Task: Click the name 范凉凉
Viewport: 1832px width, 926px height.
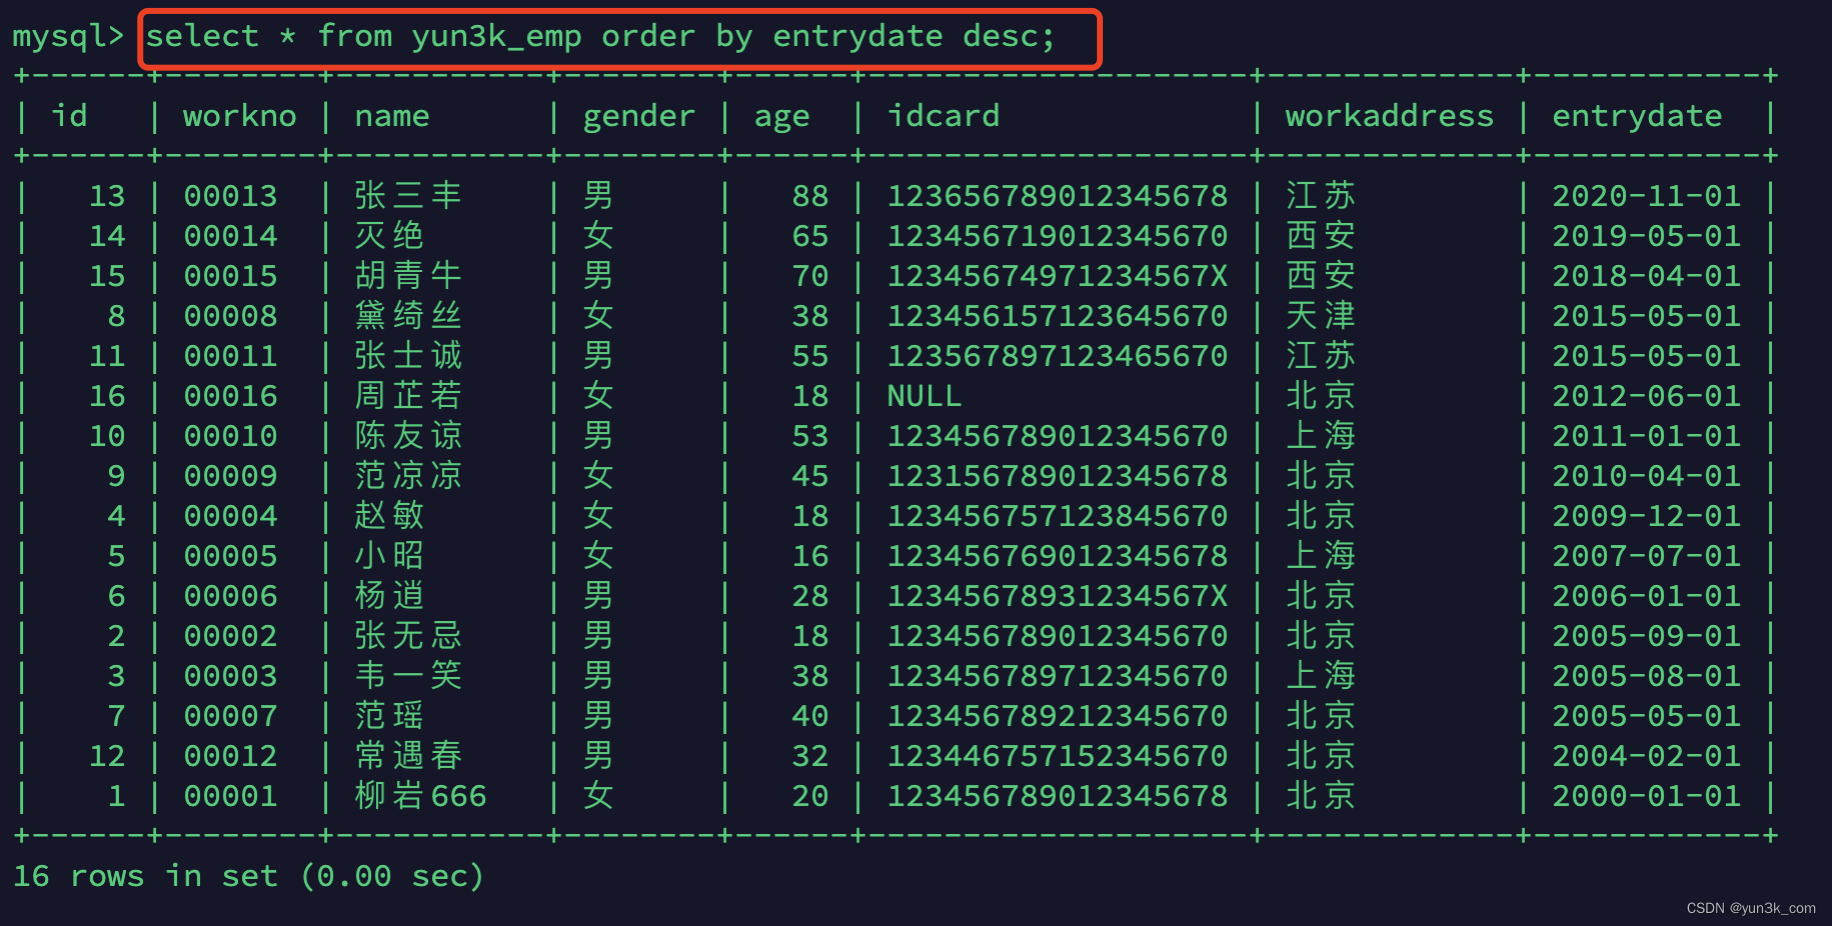Action: click(x=408, y=476)
